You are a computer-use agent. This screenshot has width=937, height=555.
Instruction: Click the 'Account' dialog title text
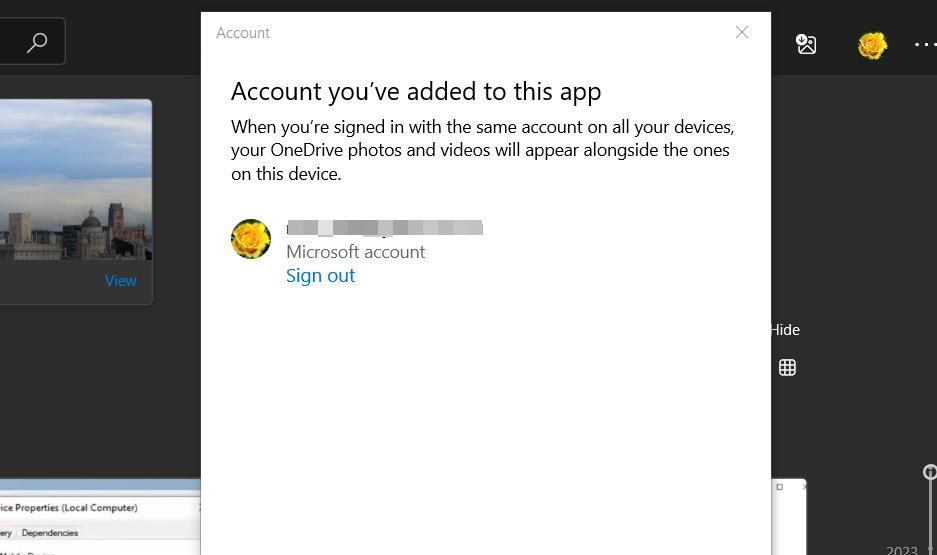[x=243, y=33]
